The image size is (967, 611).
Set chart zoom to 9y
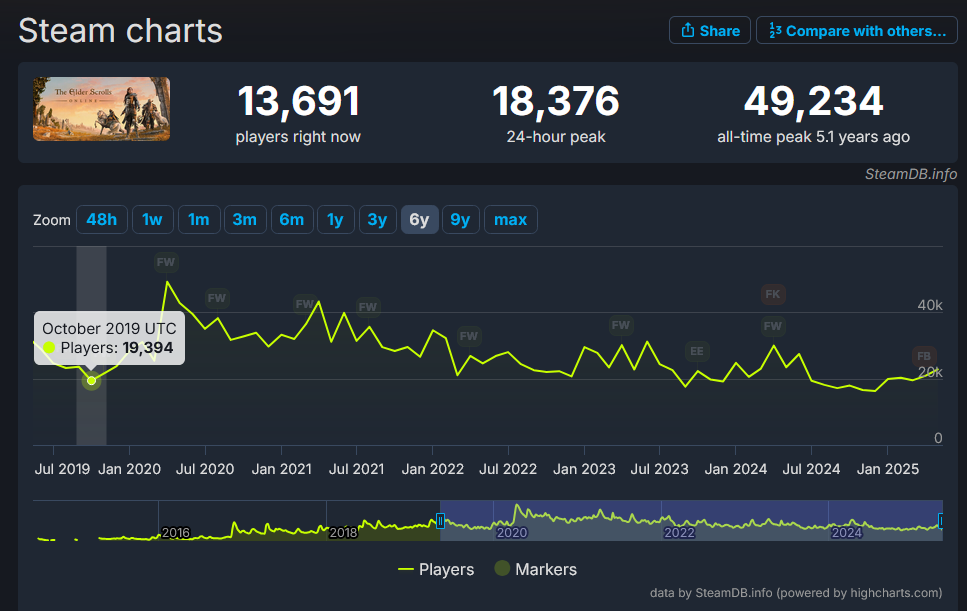(460, 219)
